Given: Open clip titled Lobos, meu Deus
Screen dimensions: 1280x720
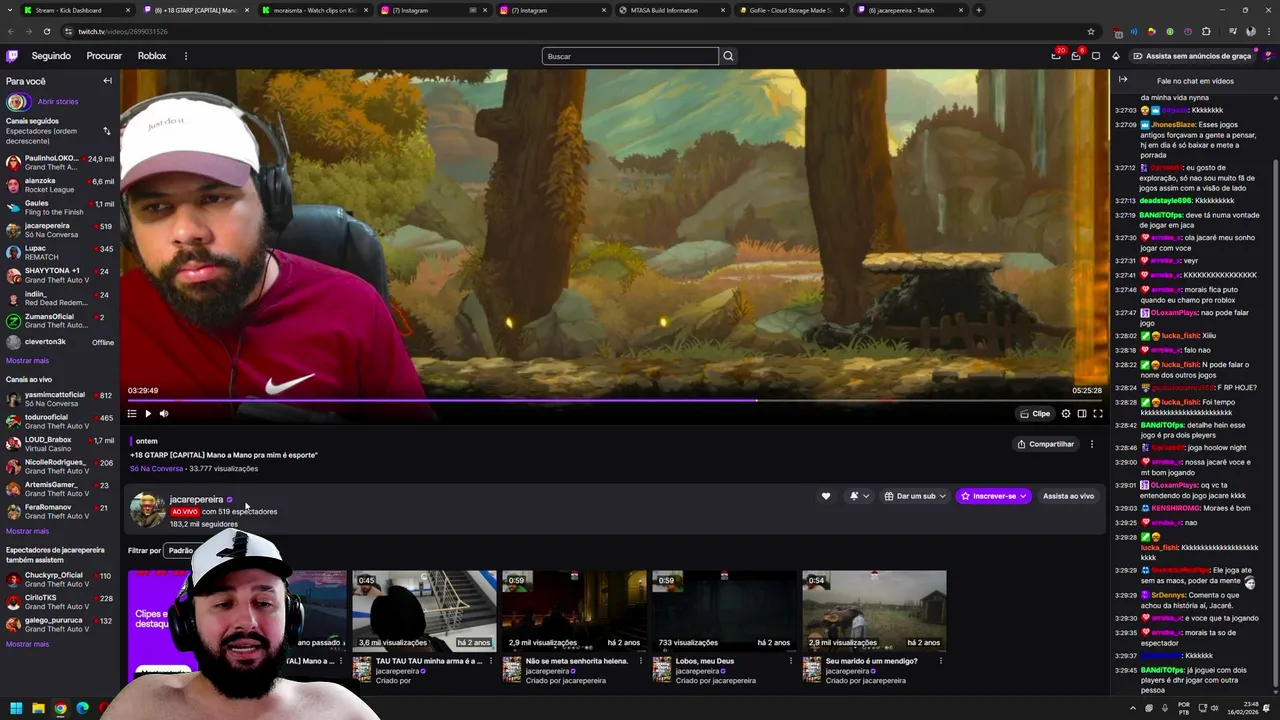Looking at the screenshot, I should pyautogui.click(x=705, y=661).
